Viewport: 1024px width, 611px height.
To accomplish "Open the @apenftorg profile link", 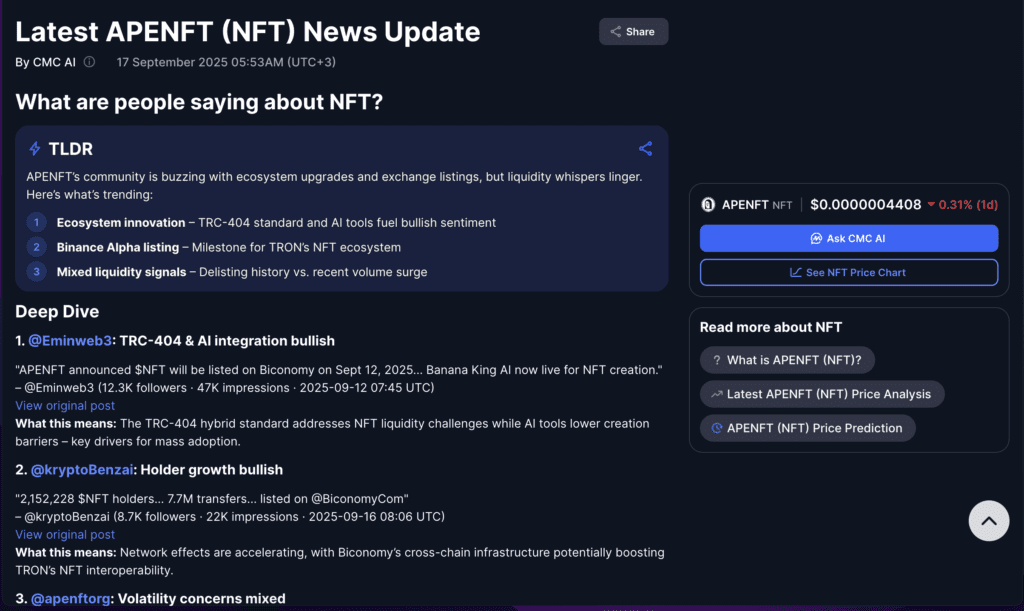I will (71, 599).
